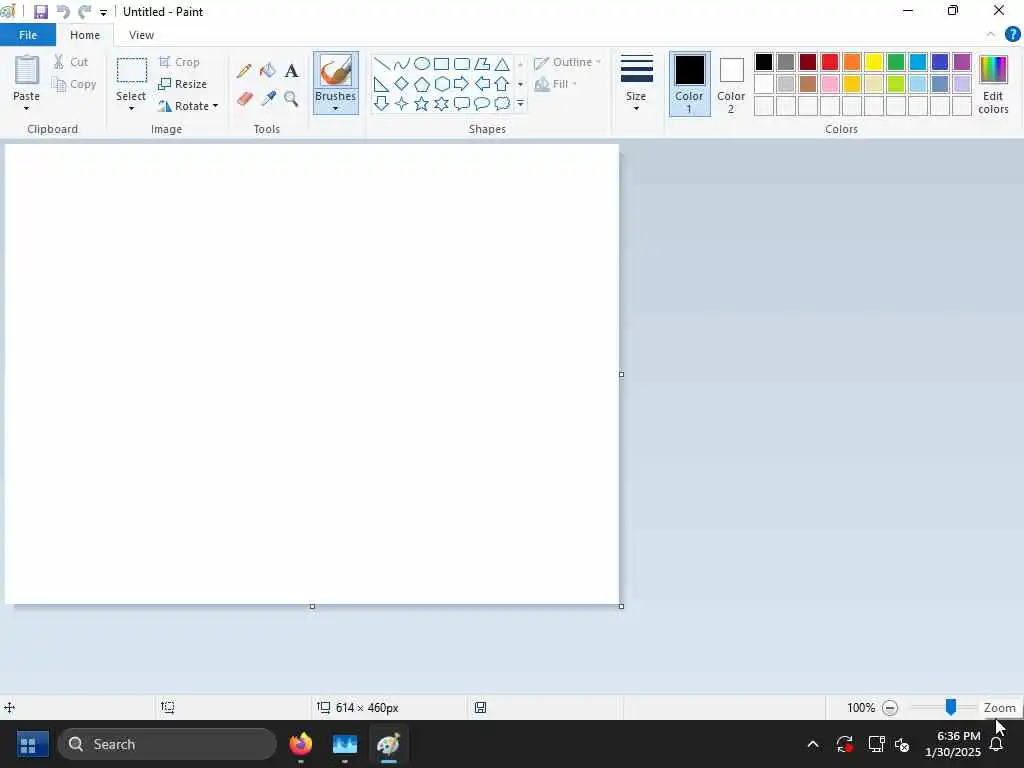
Task: Click the Edit colors button
Action: (993, 84)
